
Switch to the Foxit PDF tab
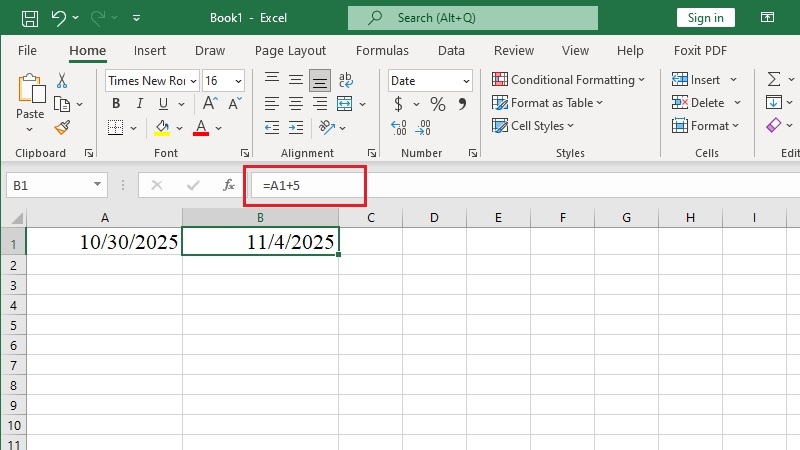[700, 51]
